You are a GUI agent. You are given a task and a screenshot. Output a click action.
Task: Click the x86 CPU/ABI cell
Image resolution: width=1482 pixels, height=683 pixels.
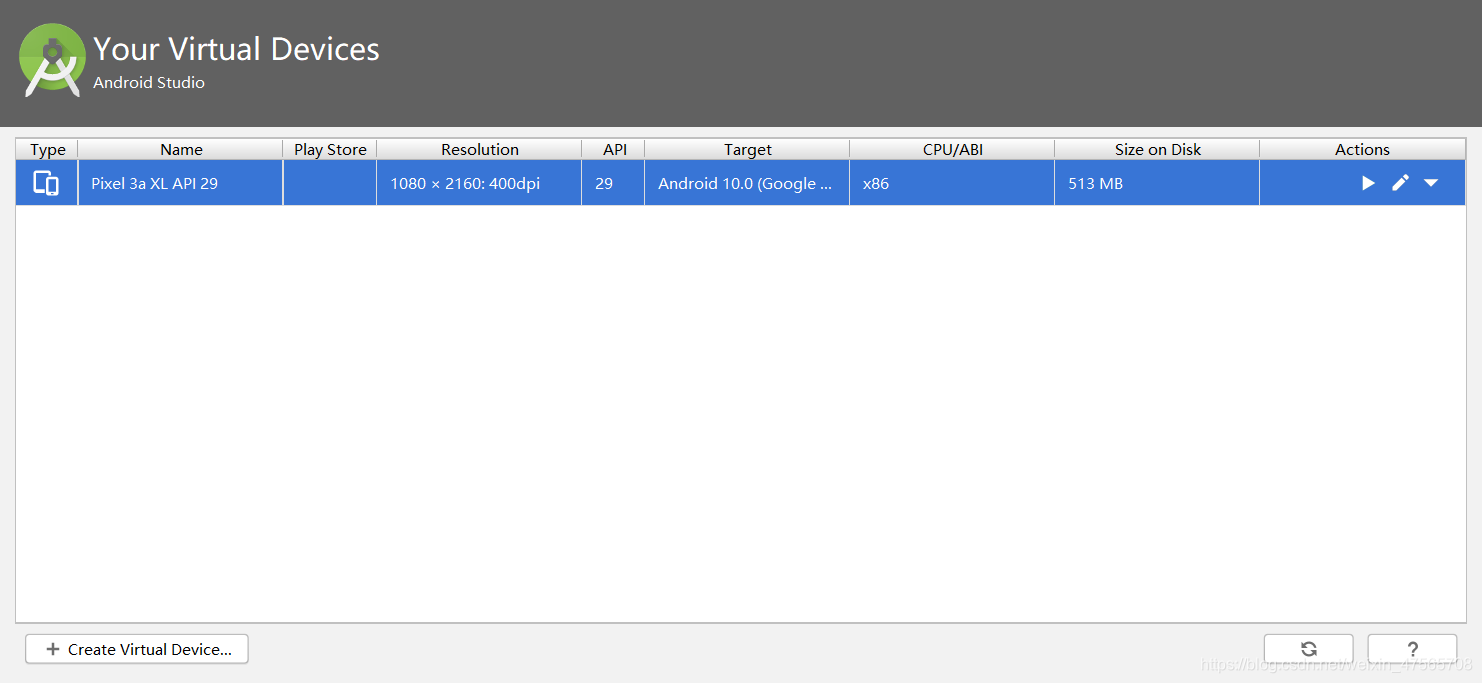click(x=952, y=183)
